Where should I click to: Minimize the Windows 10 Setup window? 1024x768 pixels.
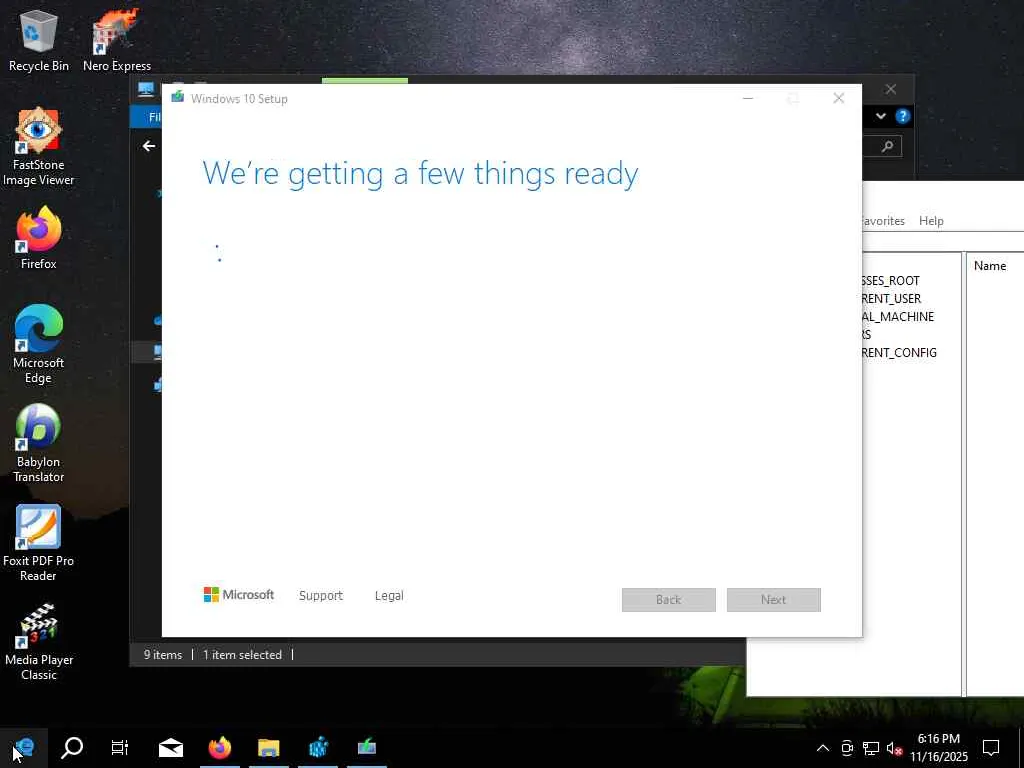tap(748, 99)
